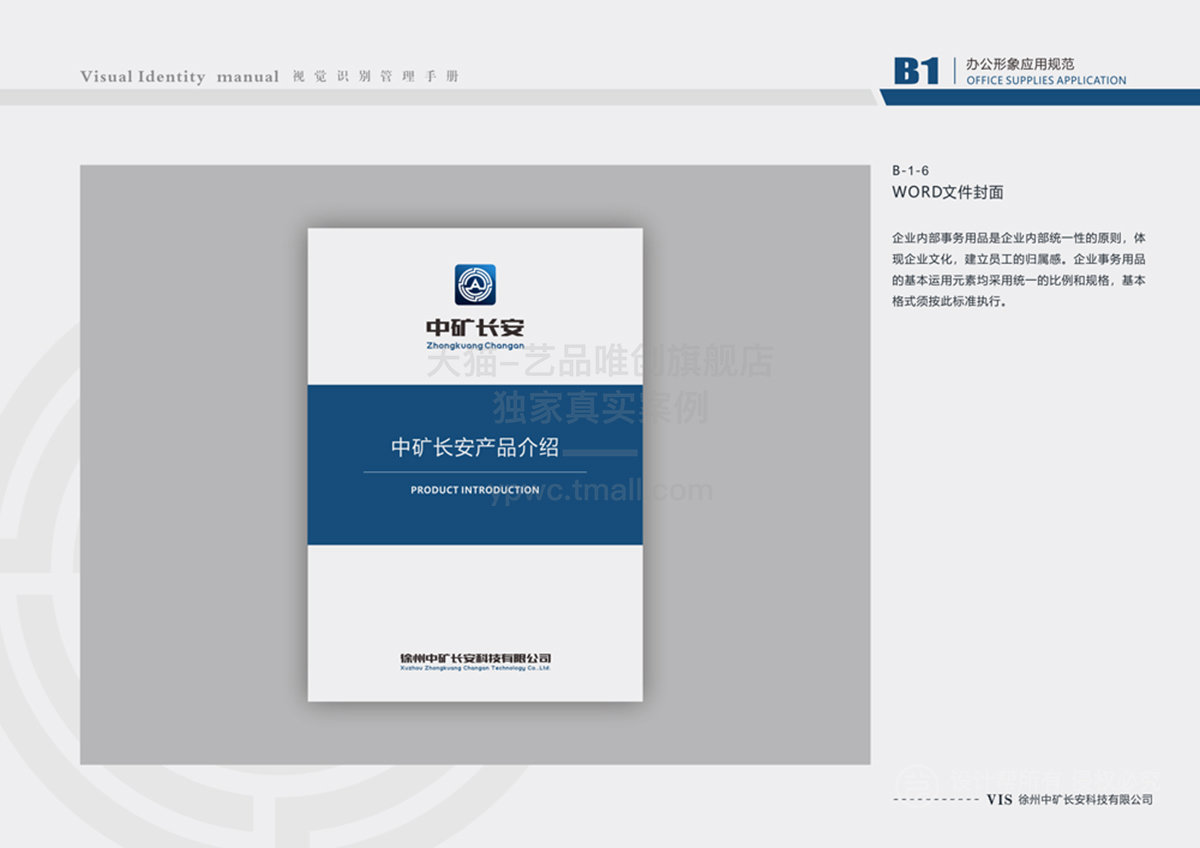Click the 'B1' section label
Screen dimensions: 1200x848
pyautogui.click(x=917, y=71)
